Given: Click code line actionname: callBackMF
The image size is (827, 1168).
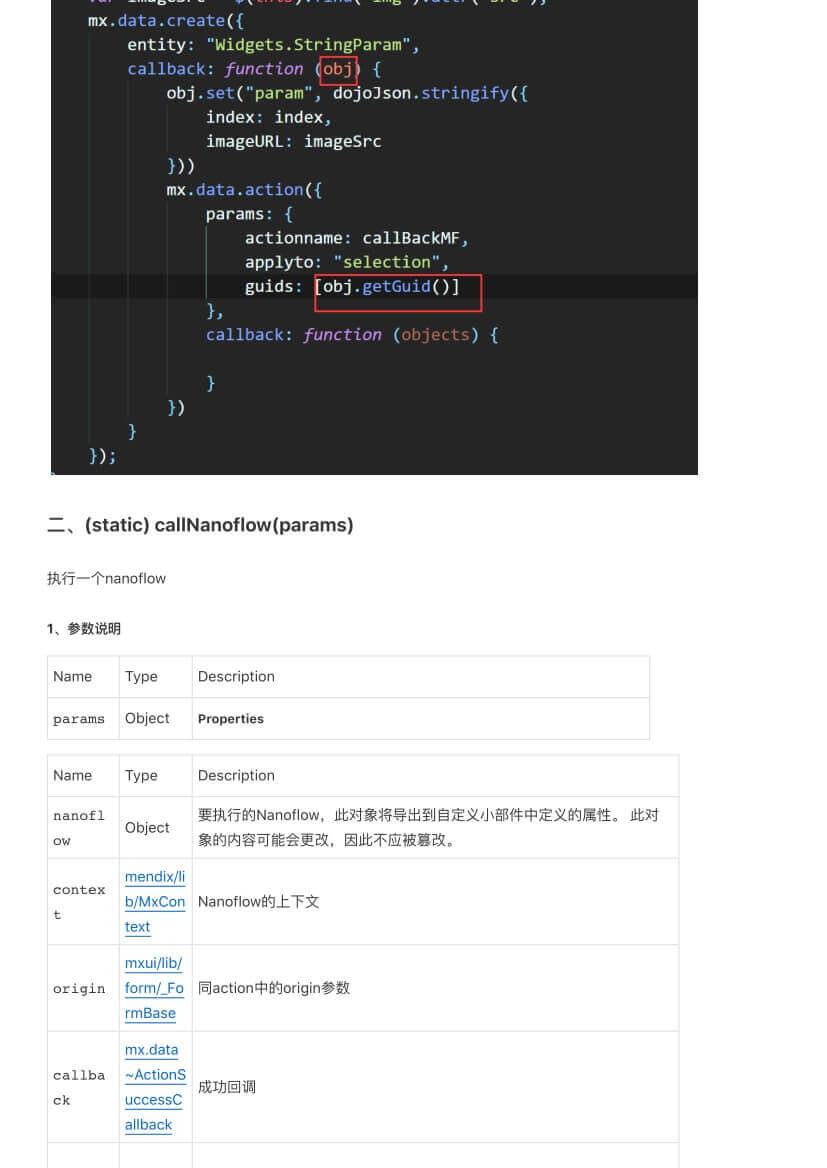Looking at the screenshot, I should click(356, 238).
